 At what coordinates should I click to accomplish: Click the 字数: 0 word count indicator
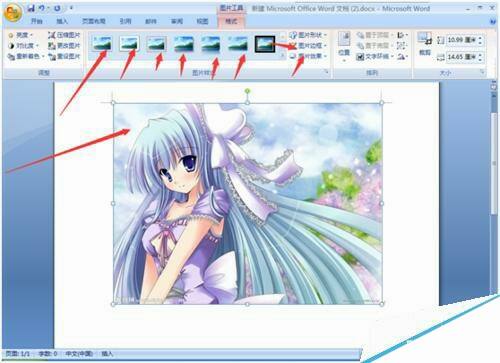click(x=47, y=354)
